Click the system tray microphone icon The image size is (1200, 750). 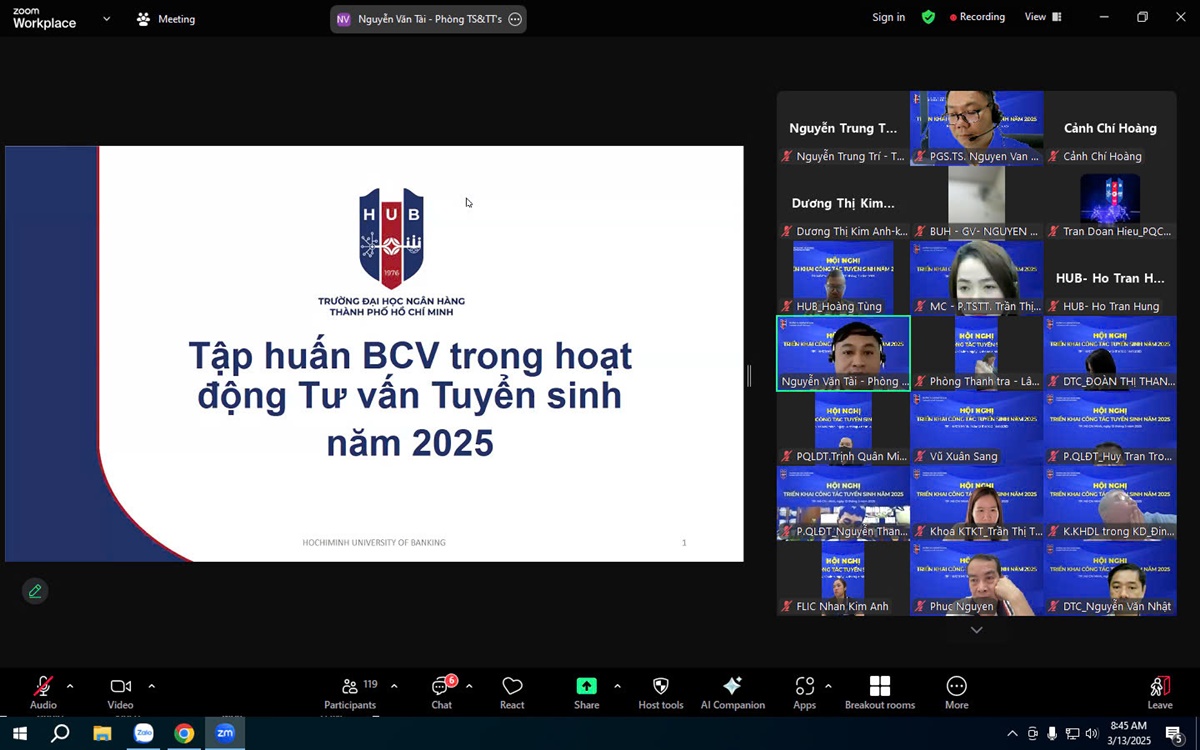tap(1052, 733)
